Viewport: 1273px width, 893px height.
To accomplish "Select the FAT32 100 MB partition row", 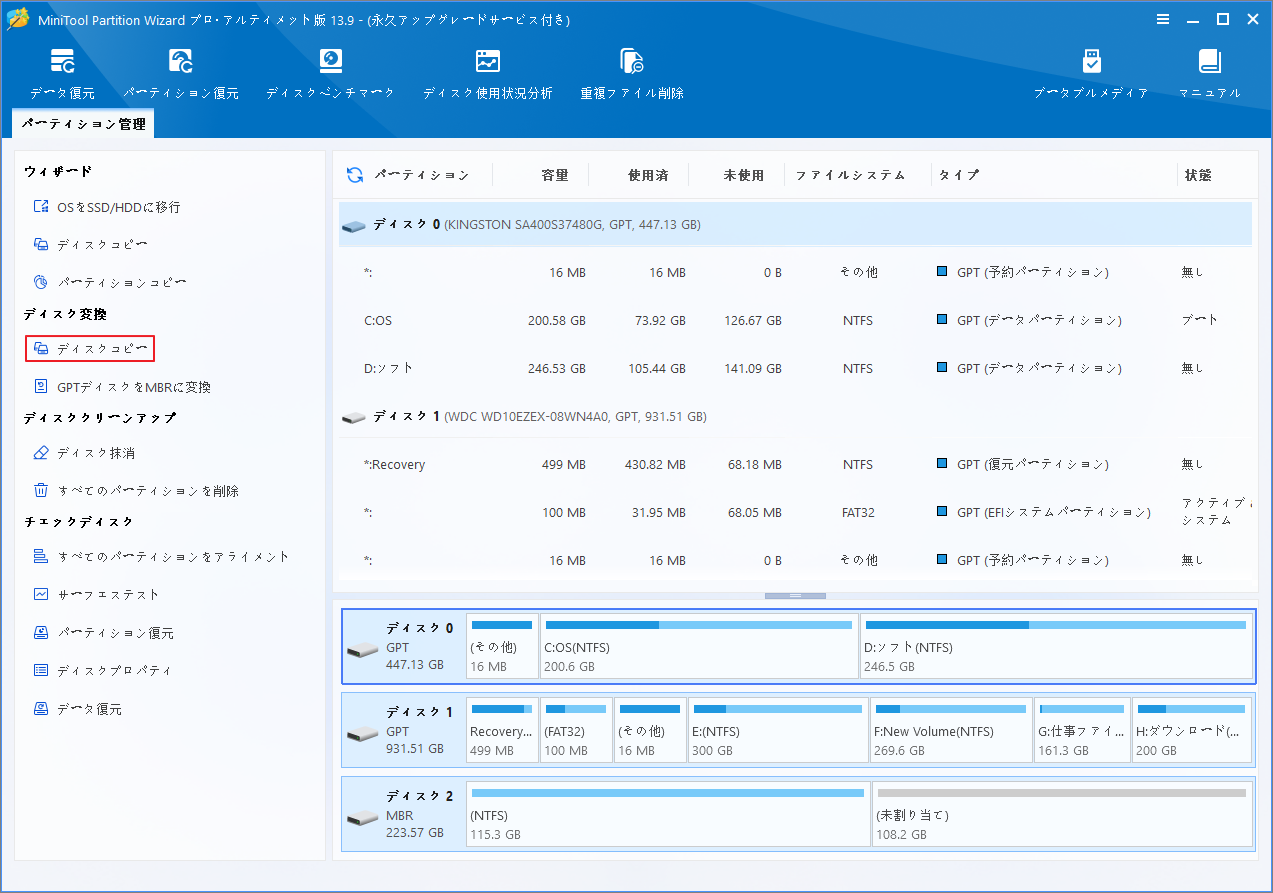I will tap(795, 513).
